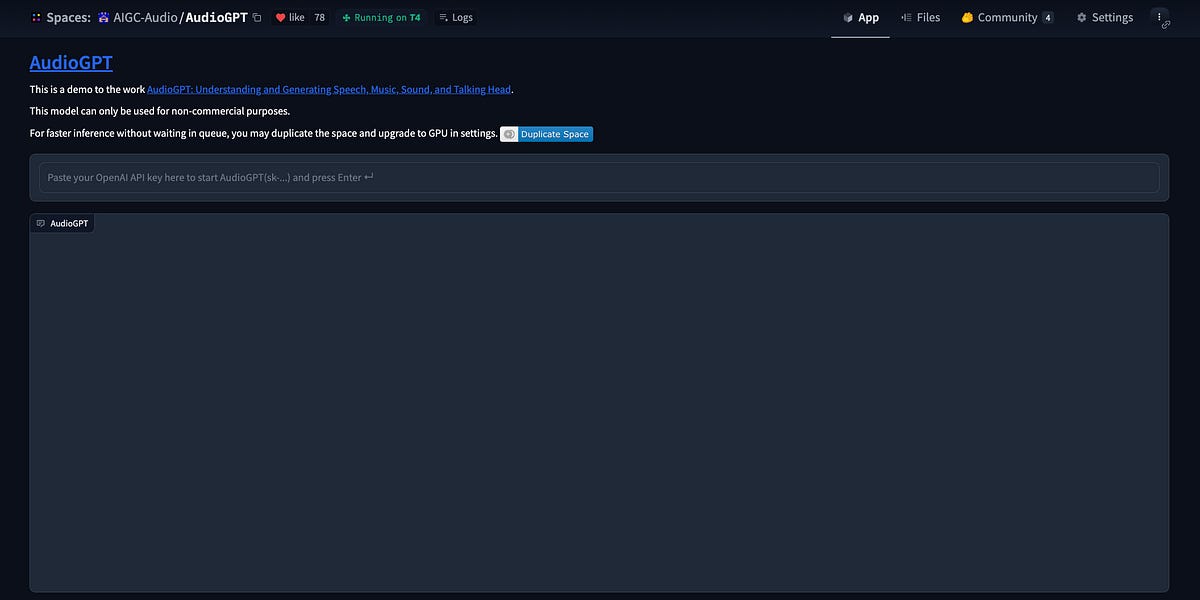Like the space with the heart icon

(x=281, y=17)
